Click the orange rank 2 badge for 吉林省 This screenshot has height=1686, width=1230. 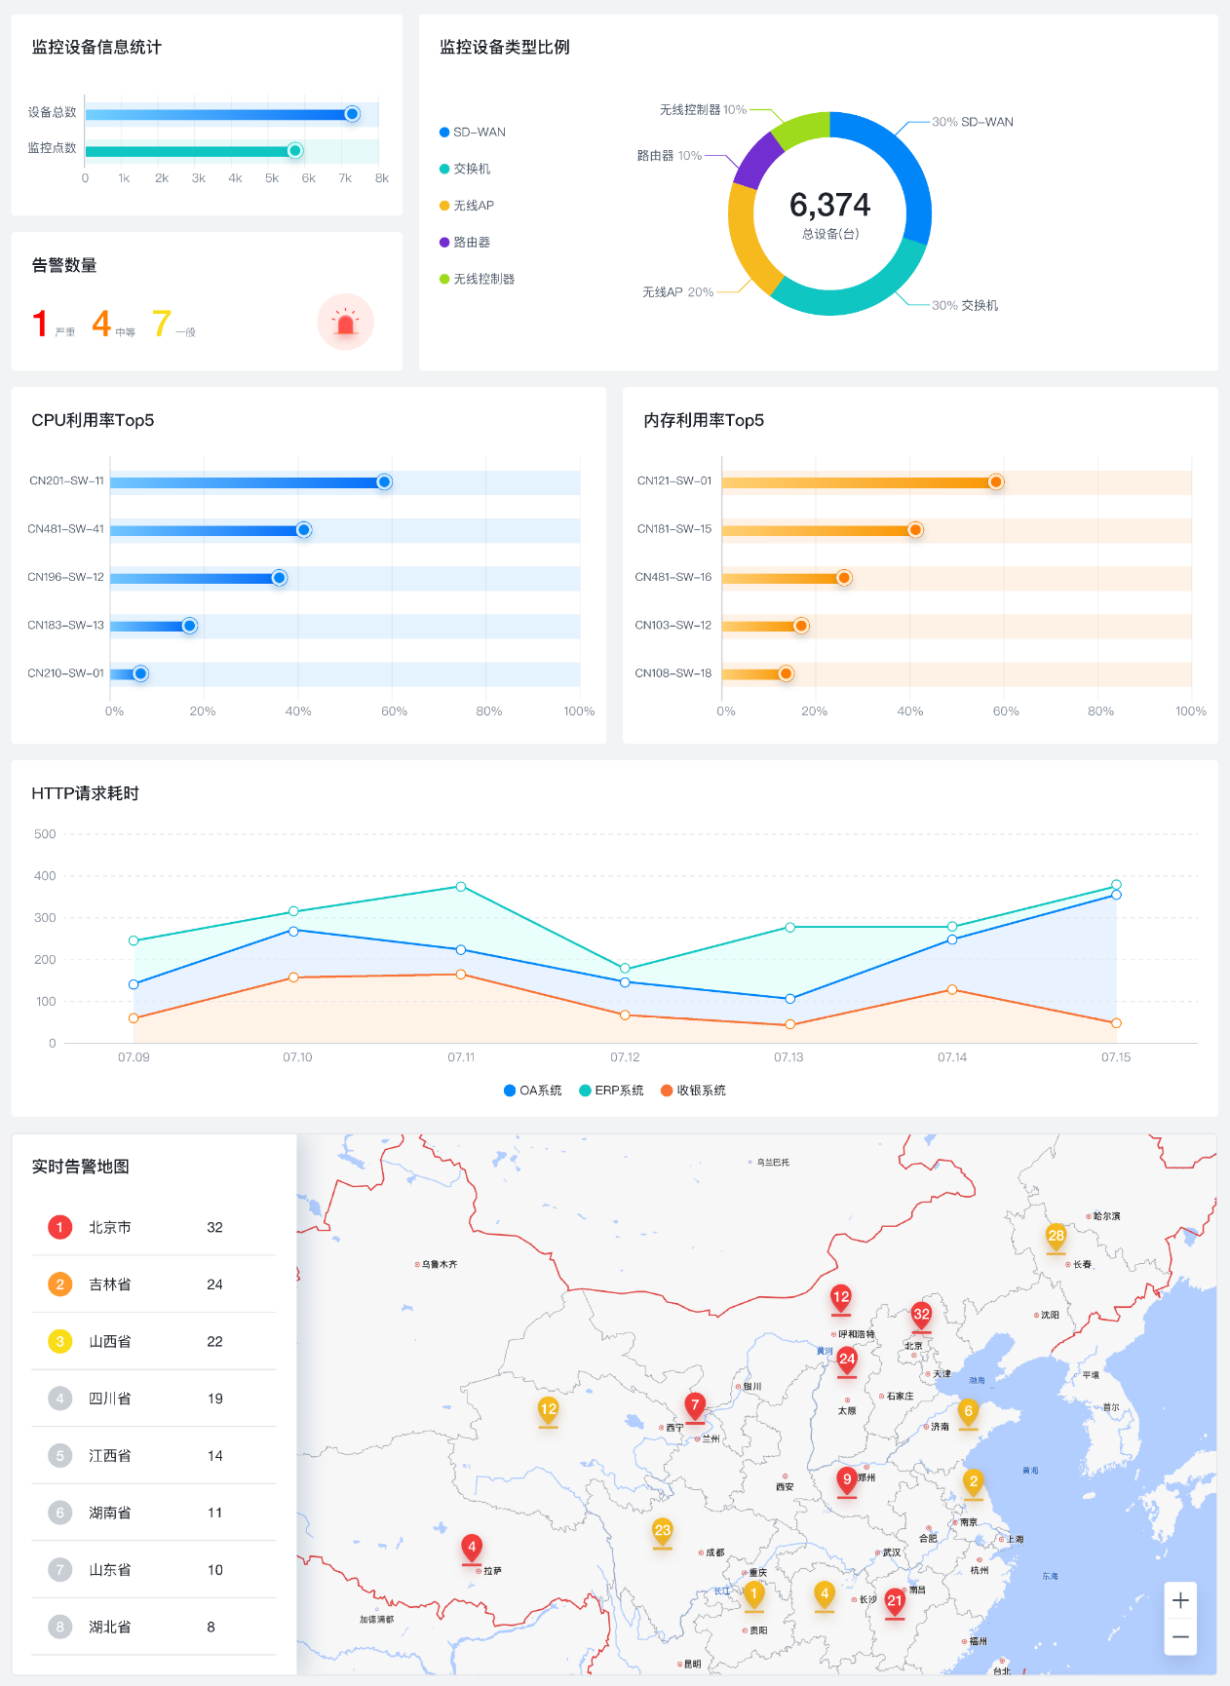coord(60,1284)
